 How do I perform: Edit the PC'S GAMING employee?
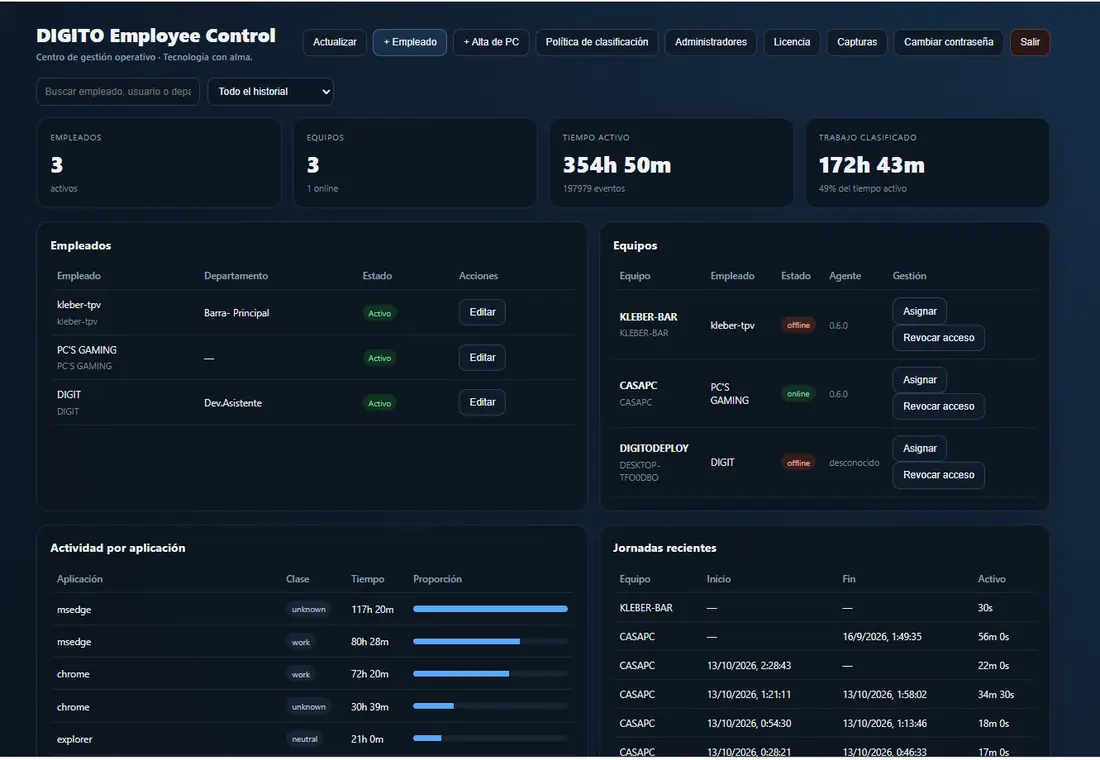[x=482, y=357]
